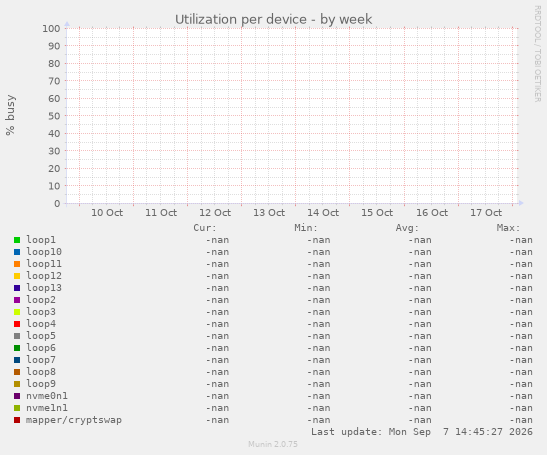Select the nvme1n1 device label
The width and height of the screenshot is (547, 455).
(x=47, y=408)
